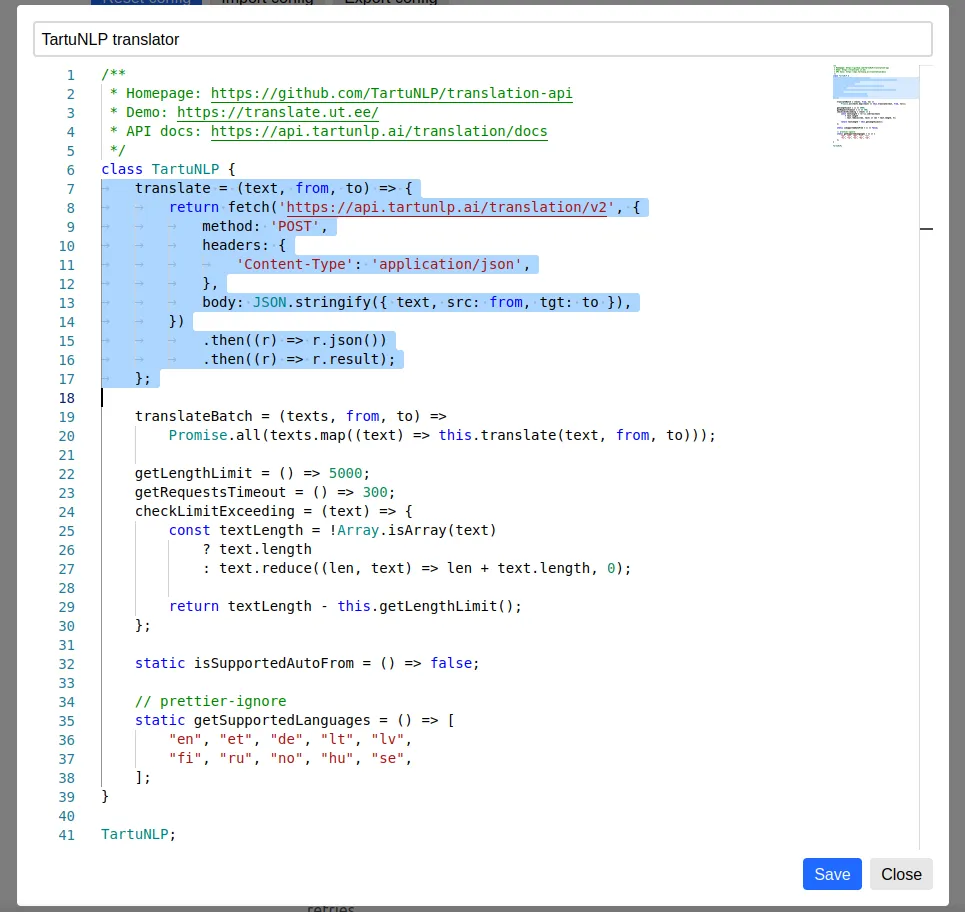The image size is (965, 912).
Task: Click the "se" language string
Action: [x=387, y=758]
